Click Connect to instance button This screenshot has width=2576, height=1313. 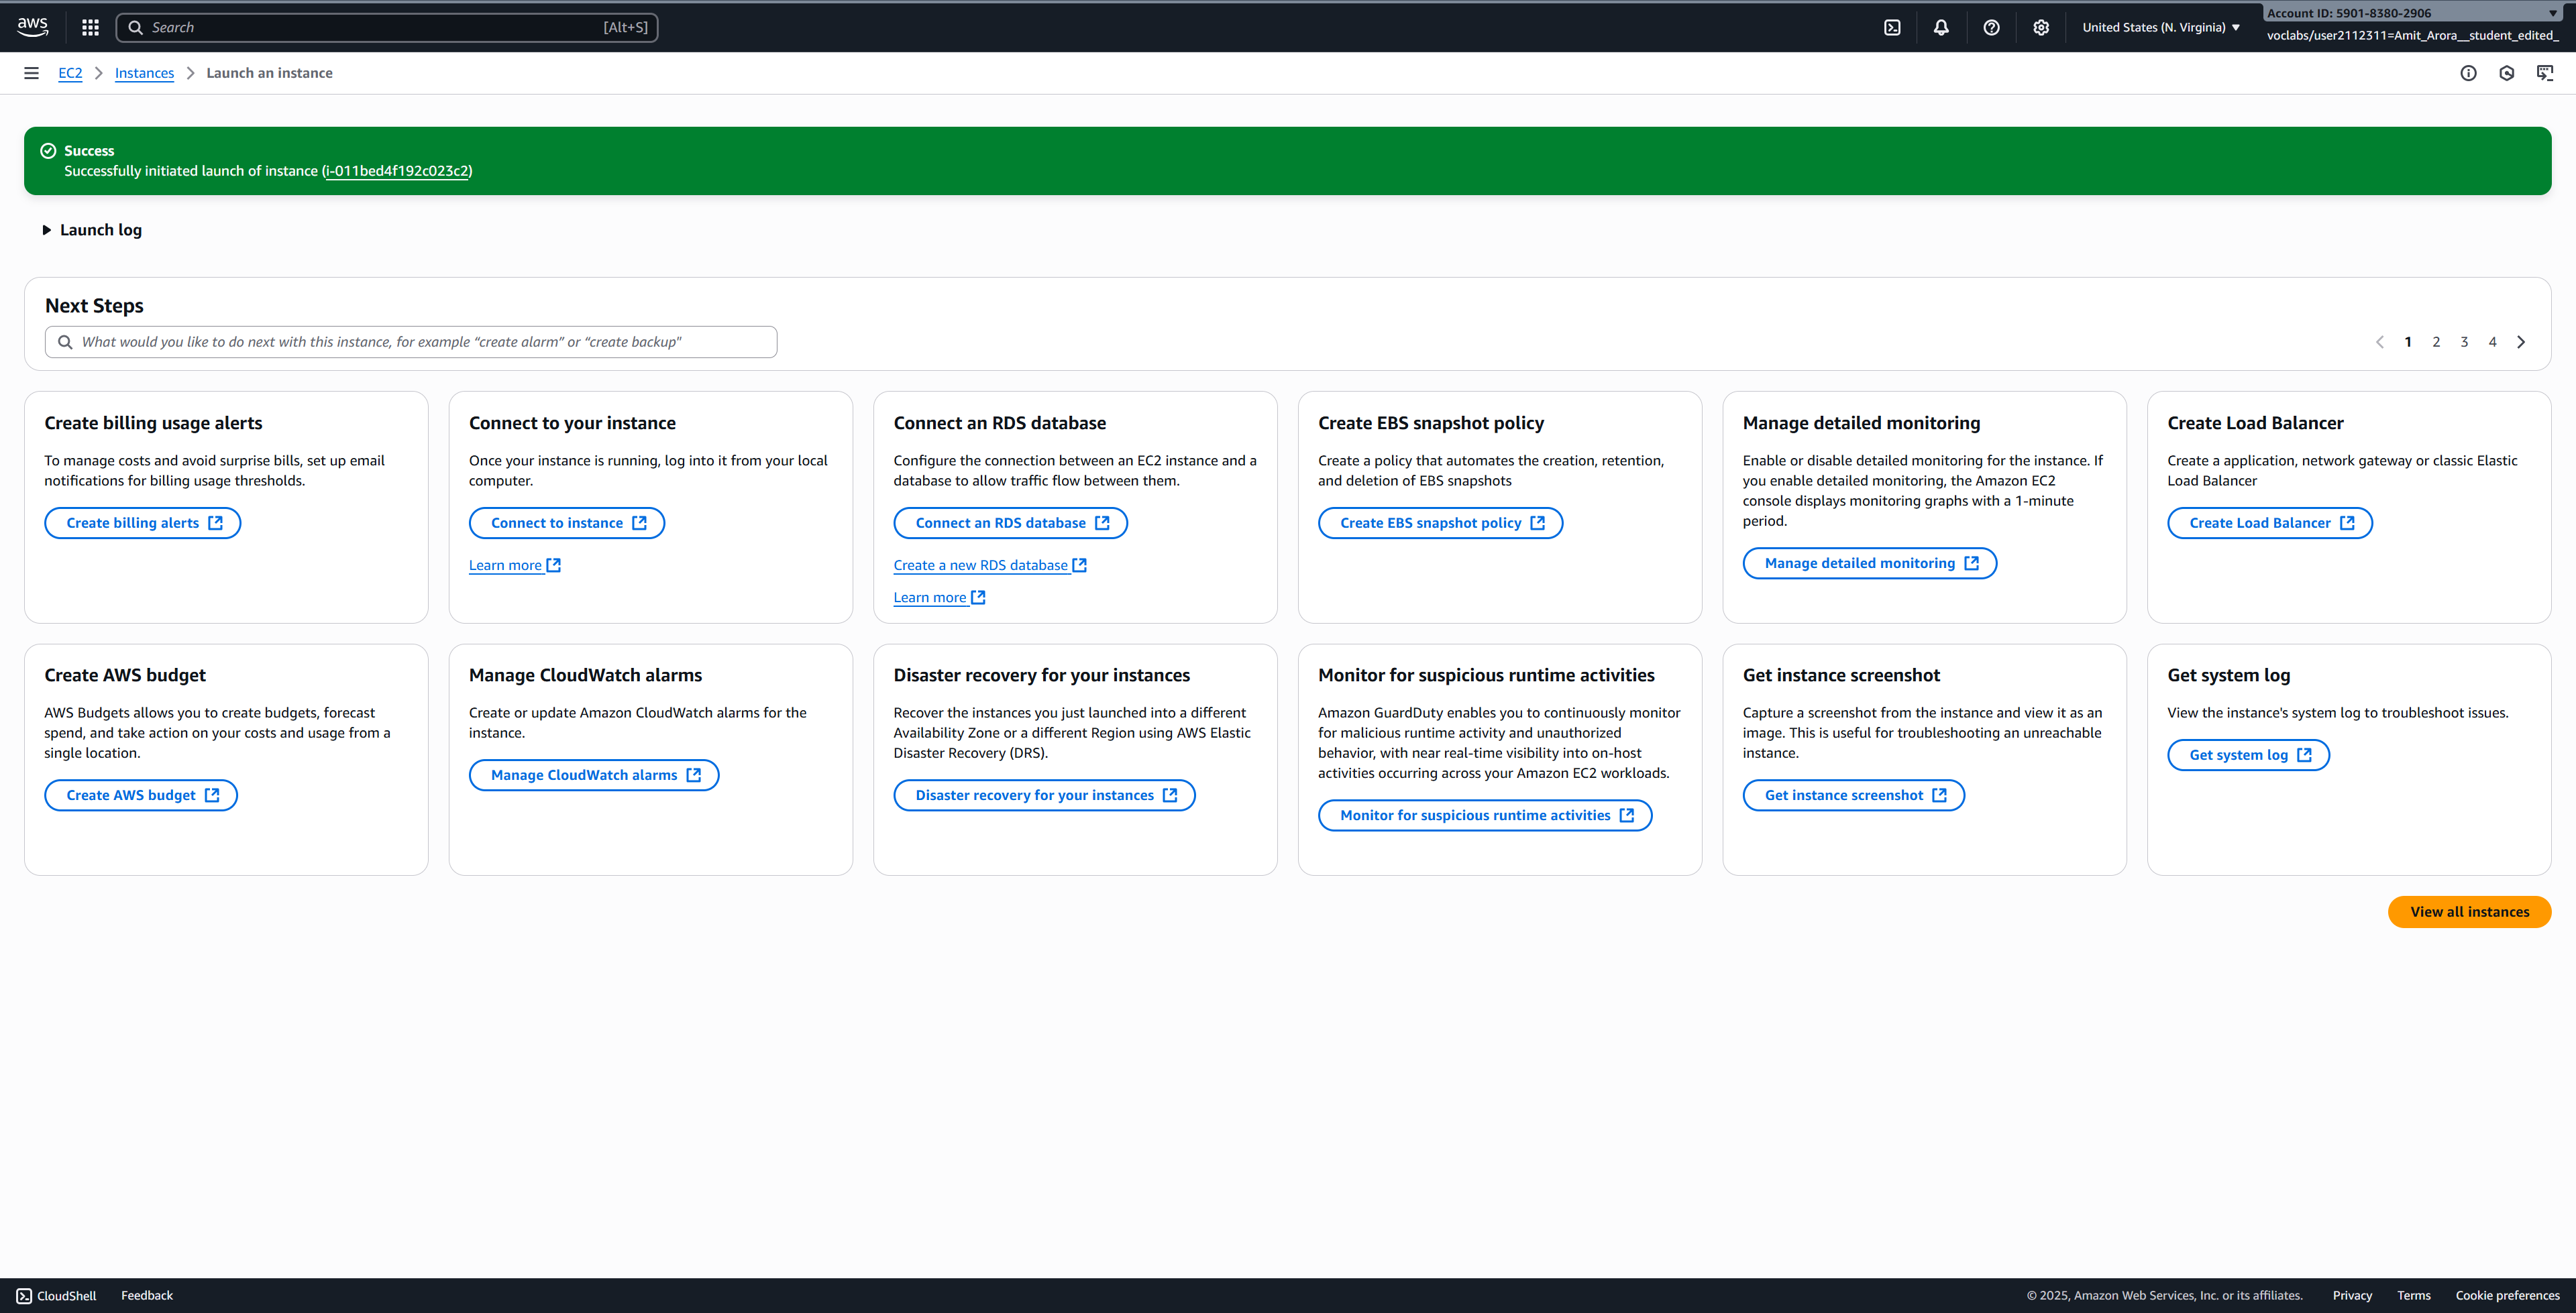coord(566,523)
